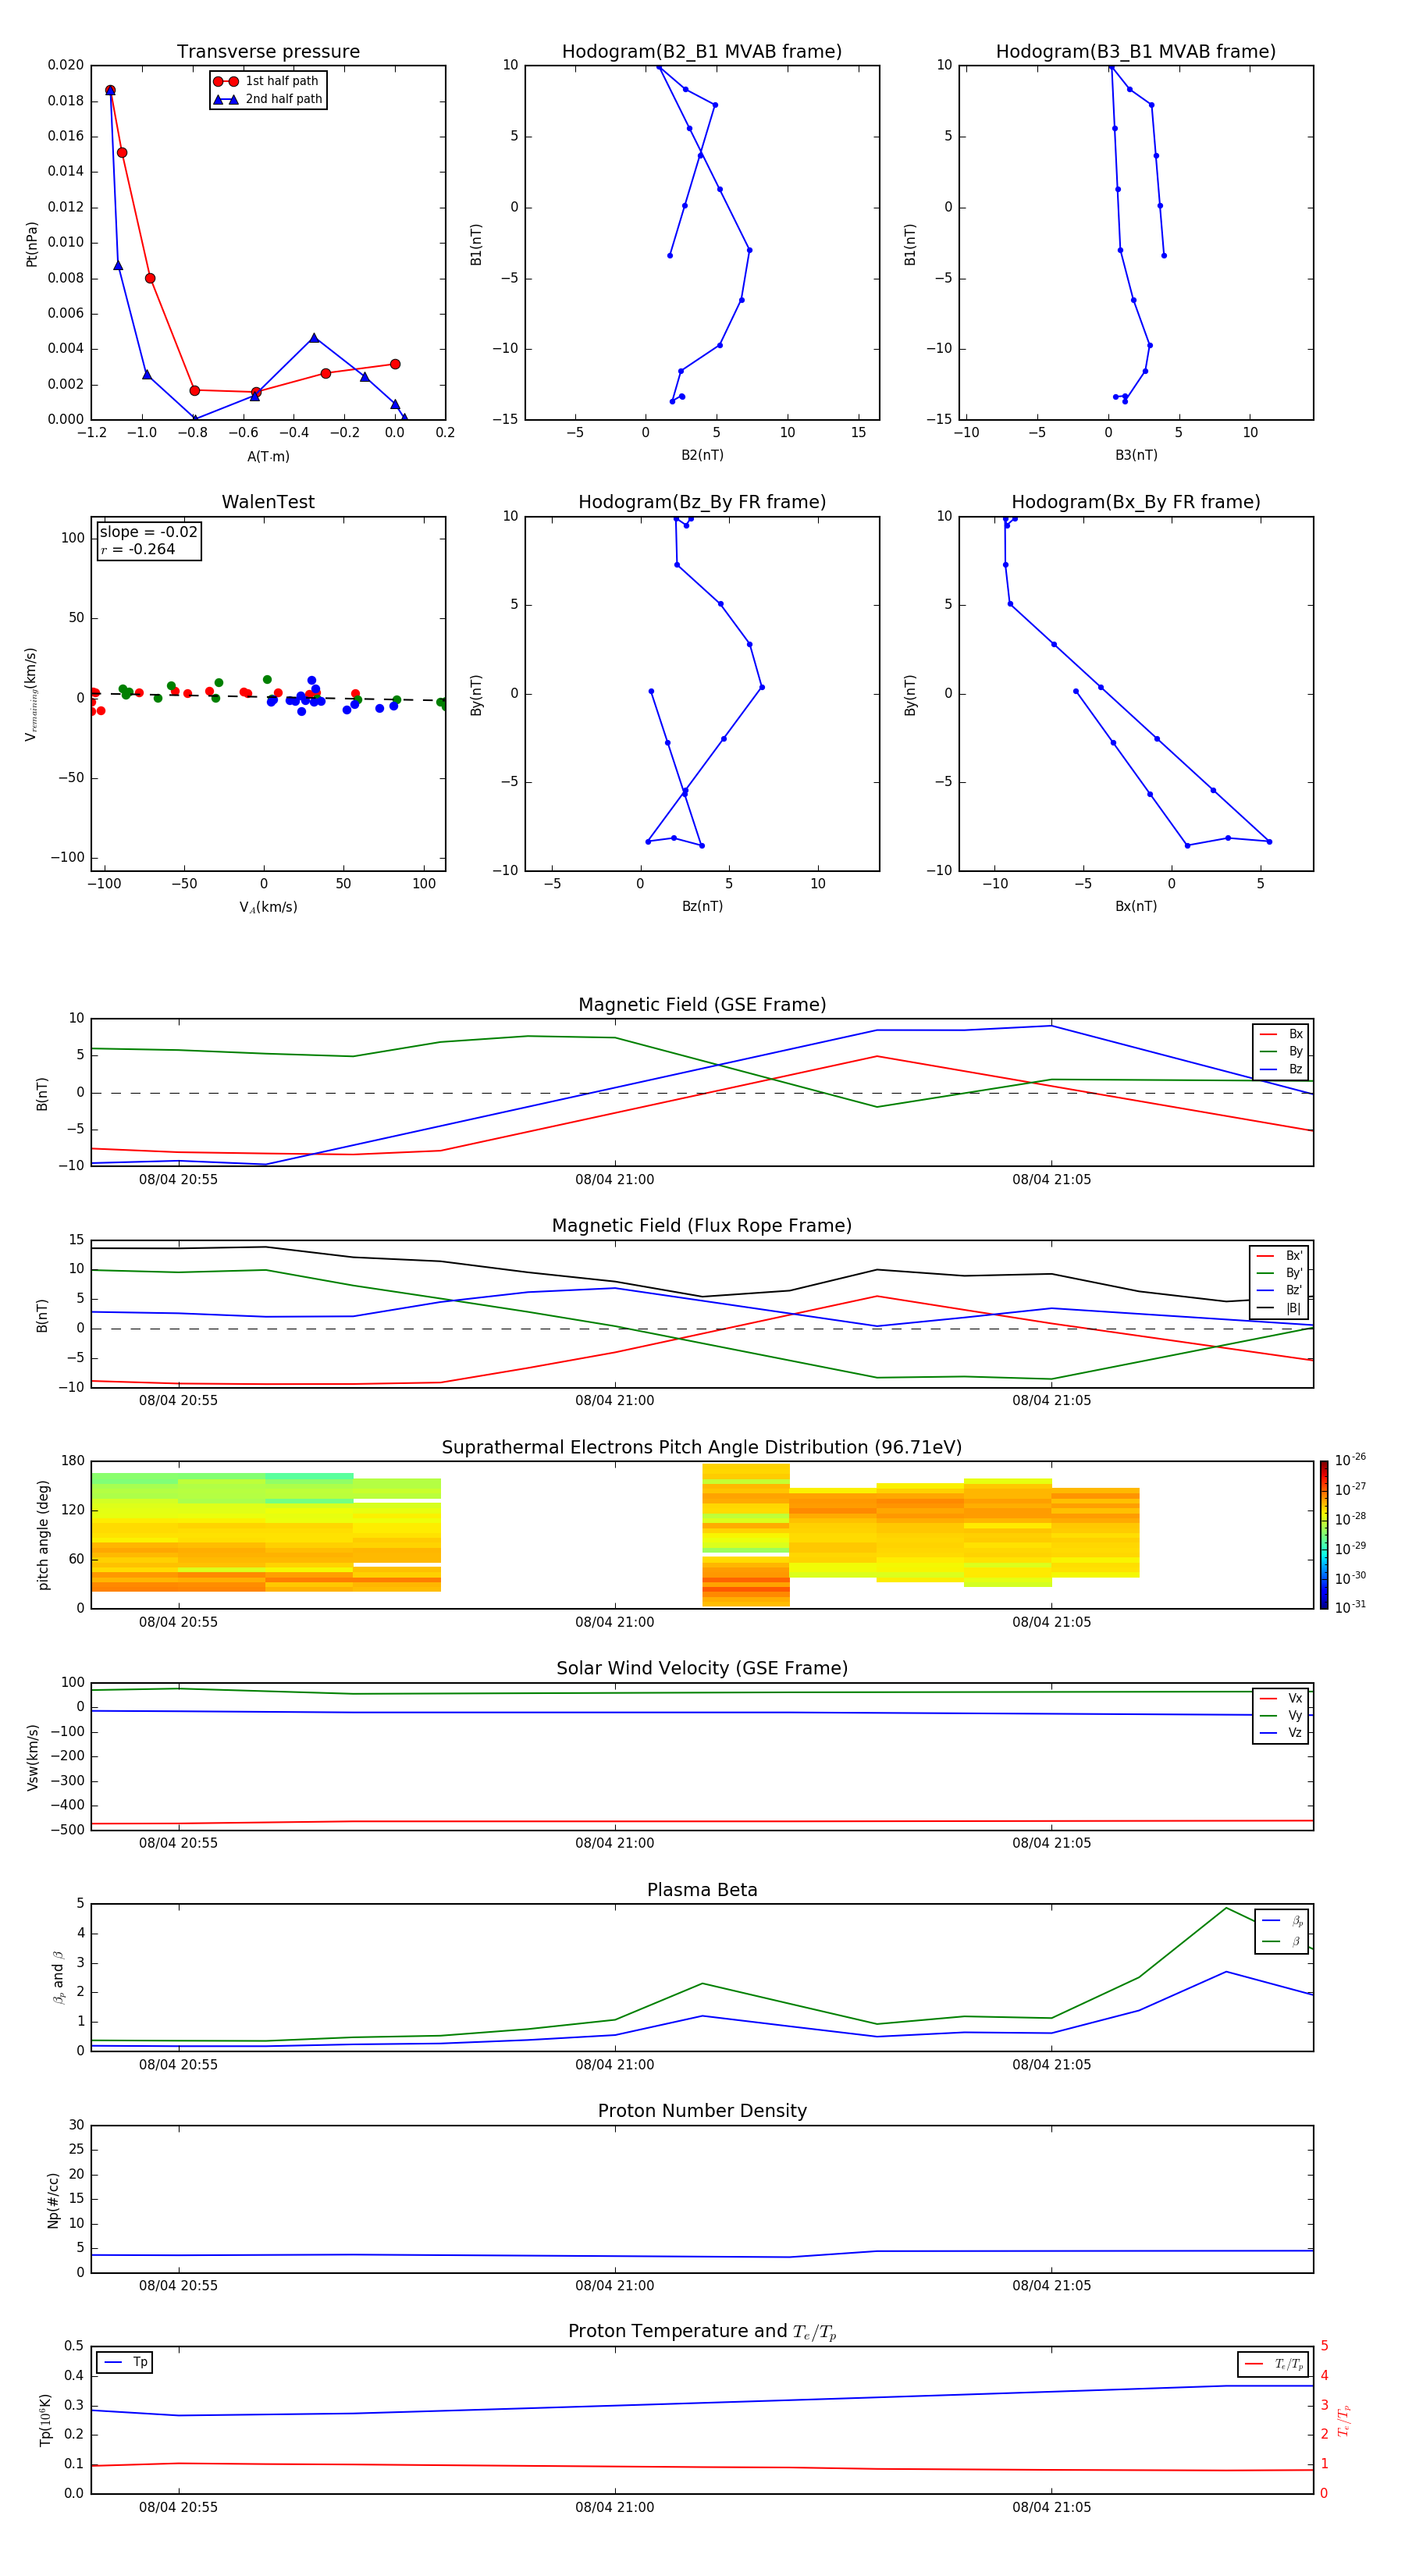Click the pitch angle colorbar scale
Image resolution: width=1405 pixels, height=2576 pixels.
[x=1324, y=1535]
